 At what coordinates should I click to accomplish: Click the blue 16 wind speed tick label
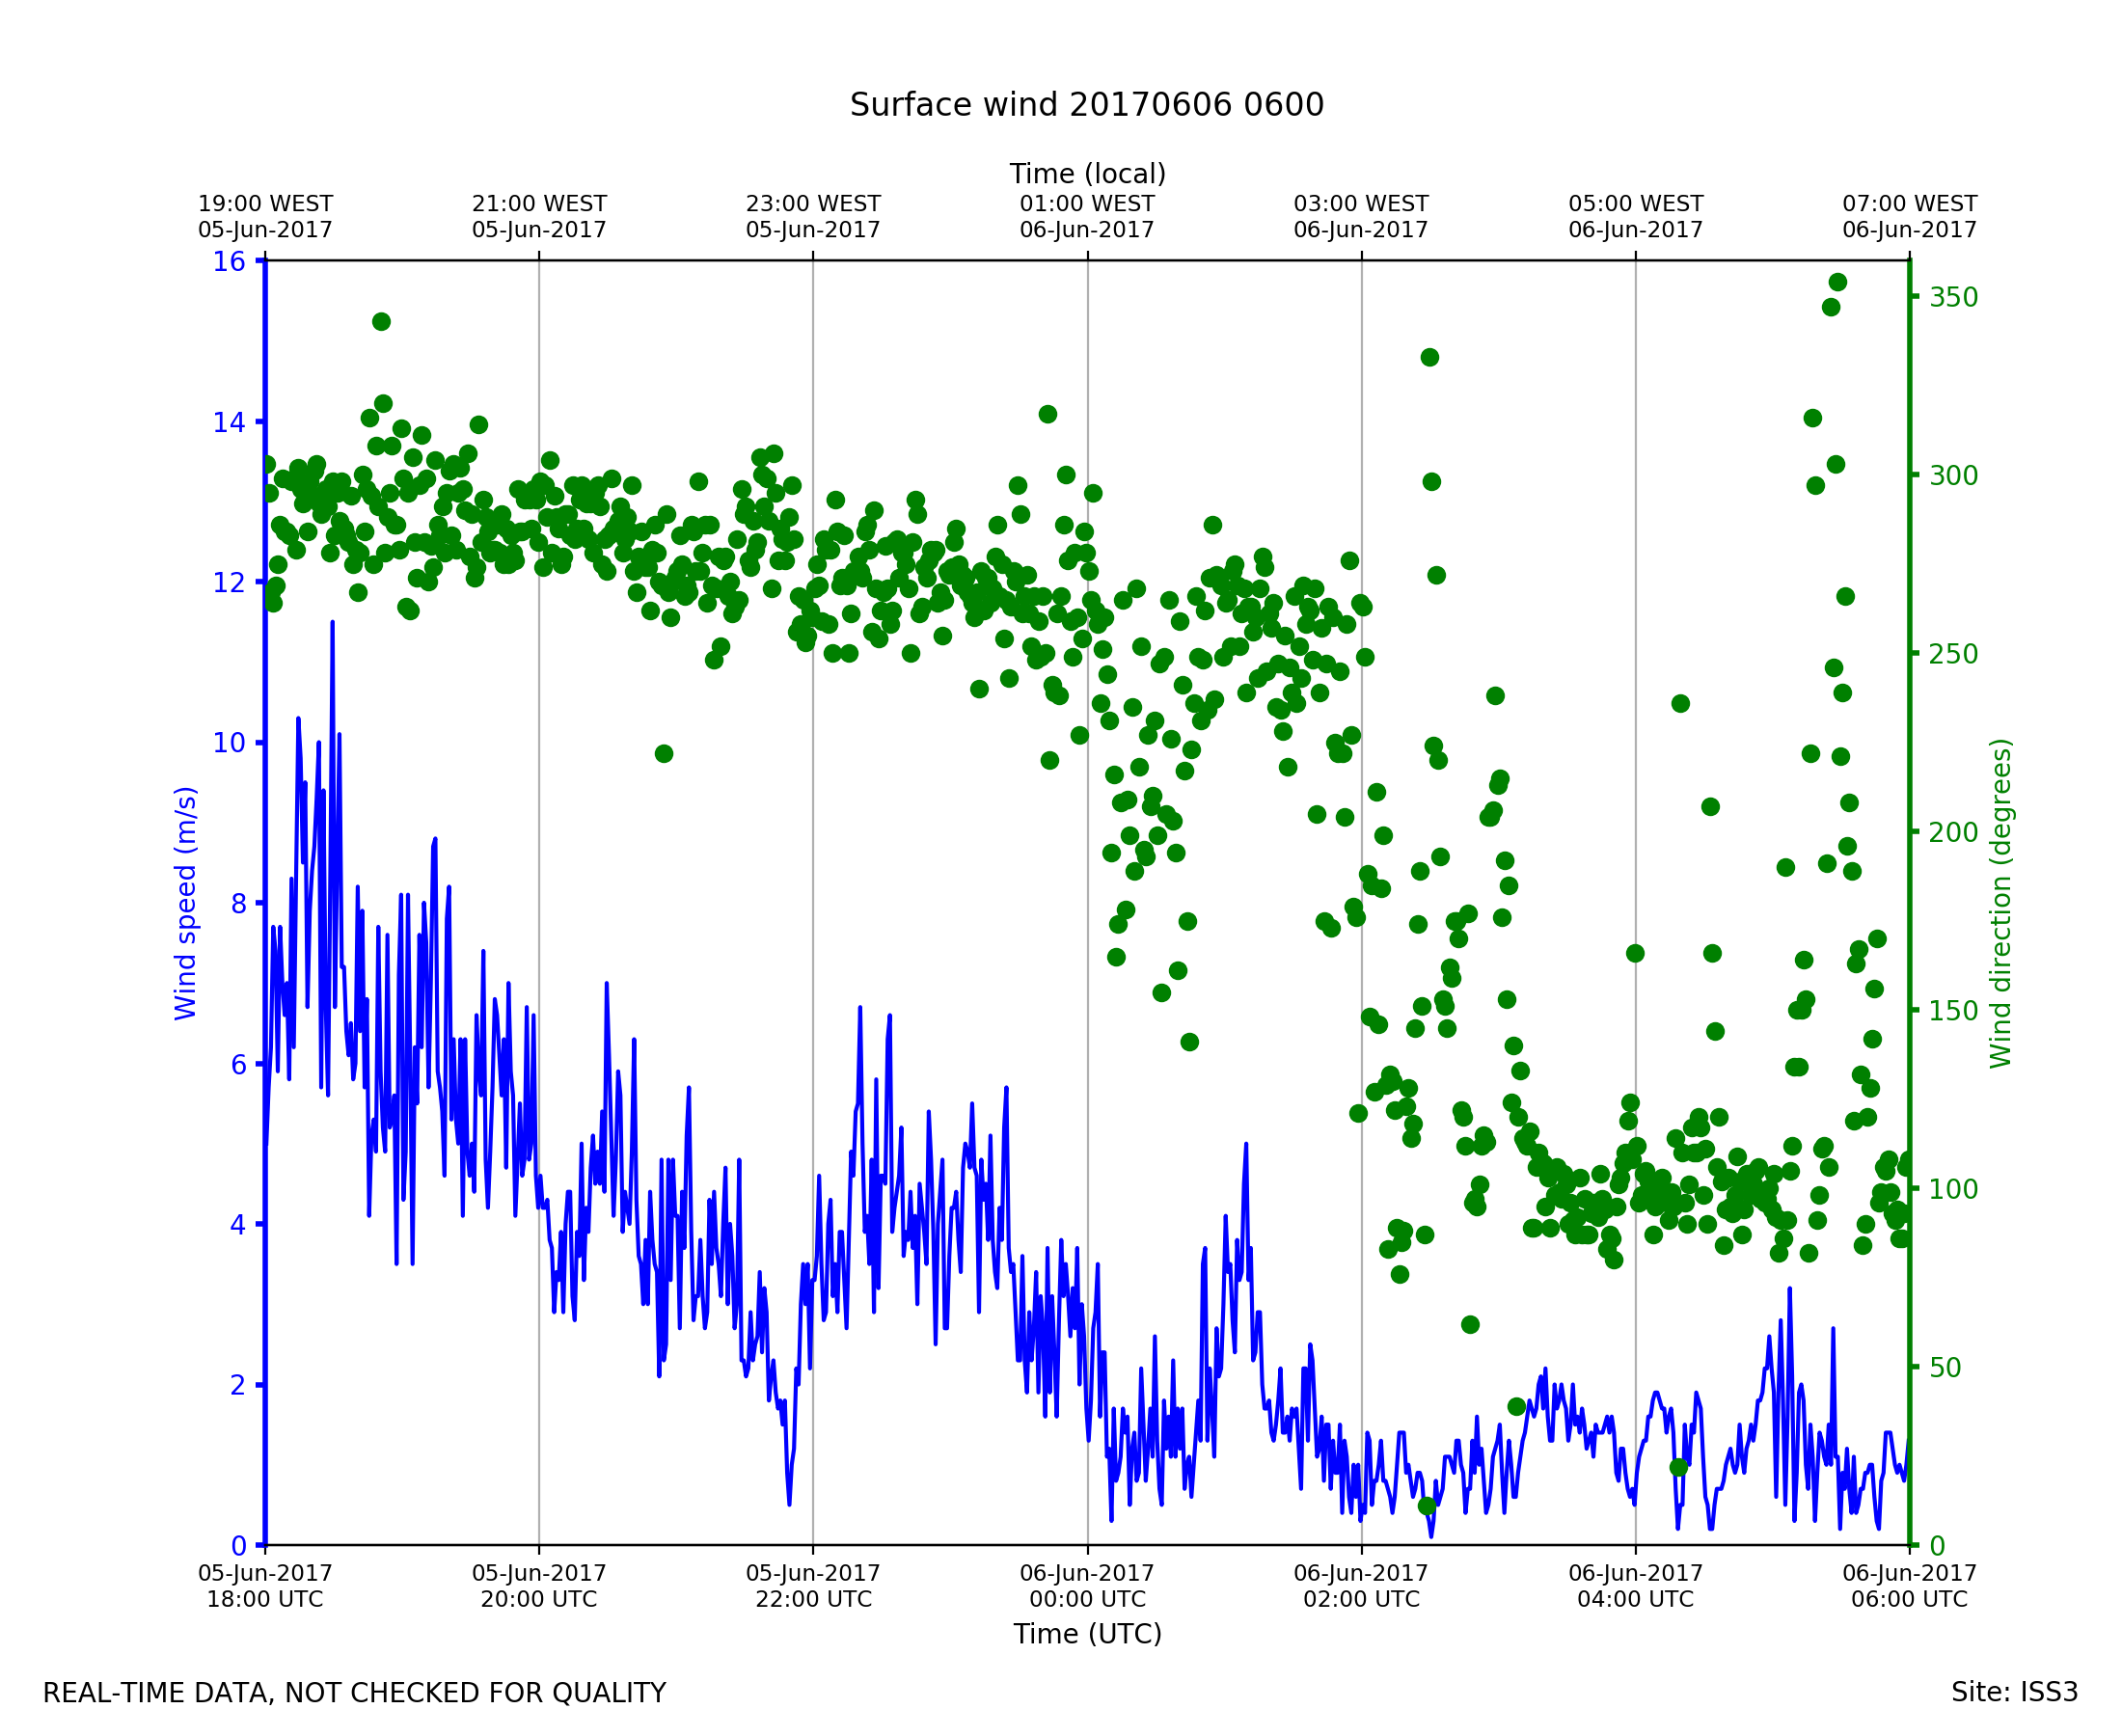tap(229, 262)
